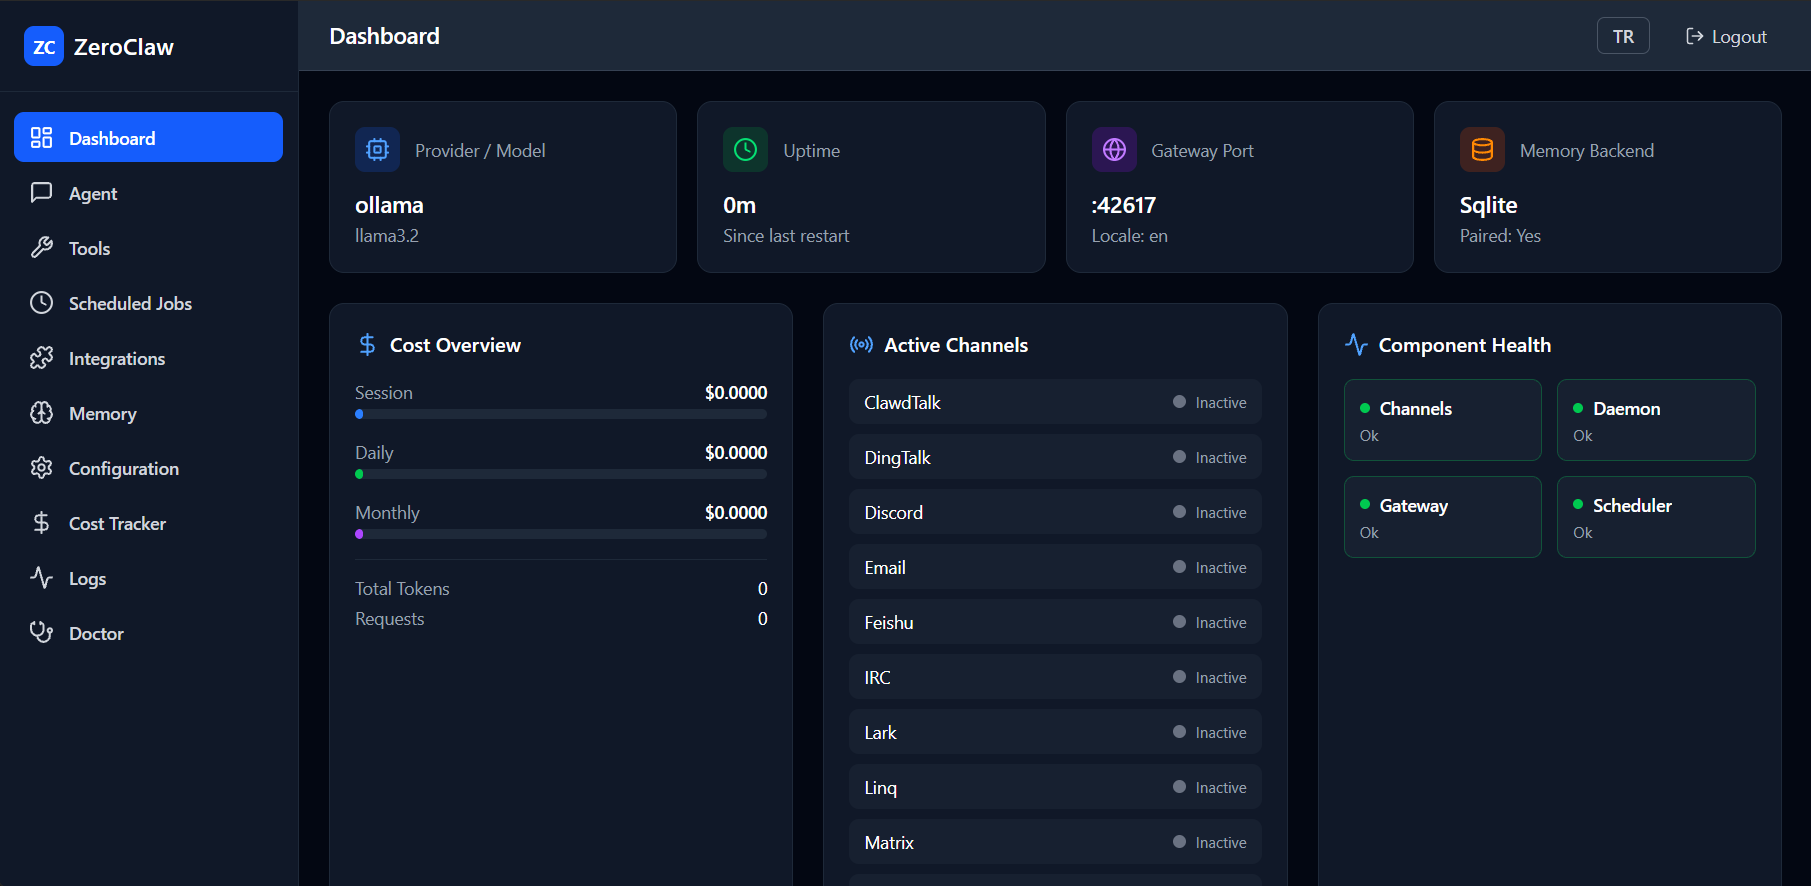Screen dimensions: 1811x886
Task: Click the Memory brain icon in sidebar
Action: 41,413
